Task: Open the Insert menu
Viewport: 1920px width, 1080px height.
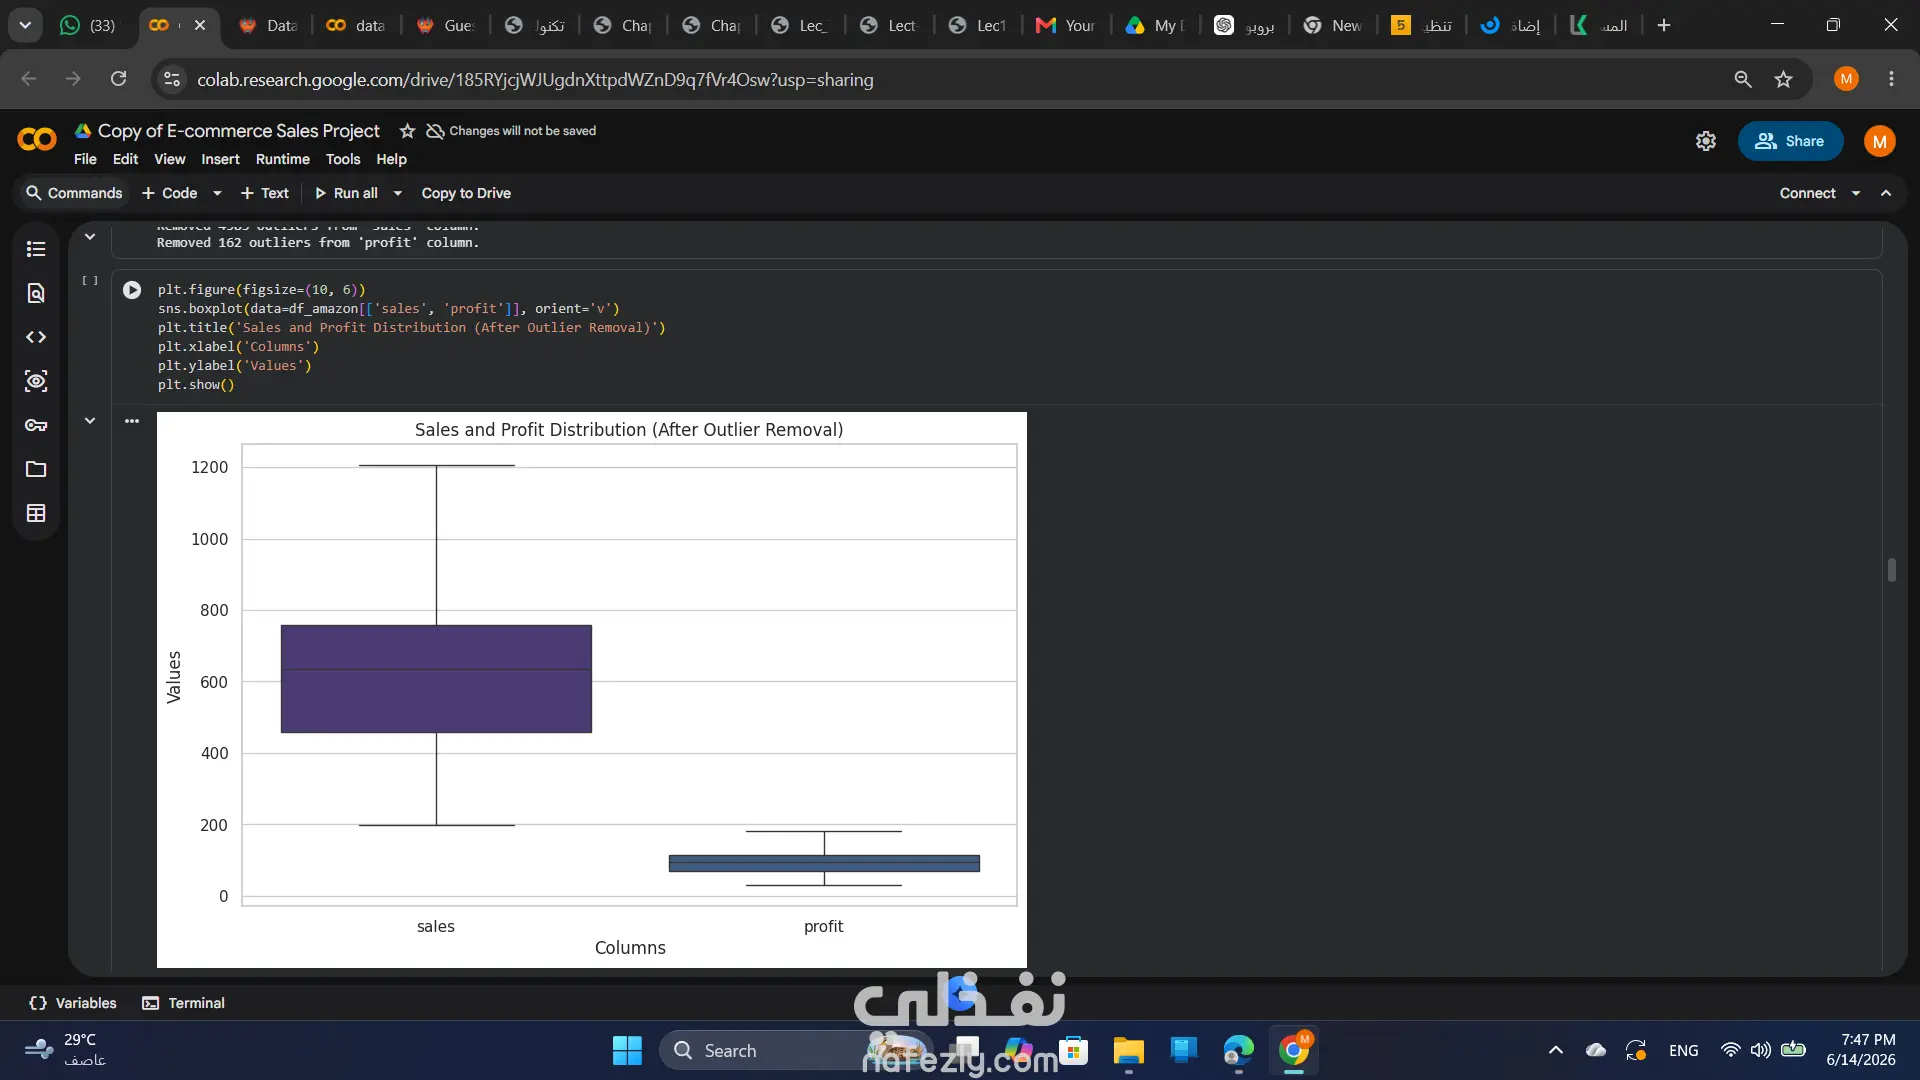Action: (x=220, y=159)
